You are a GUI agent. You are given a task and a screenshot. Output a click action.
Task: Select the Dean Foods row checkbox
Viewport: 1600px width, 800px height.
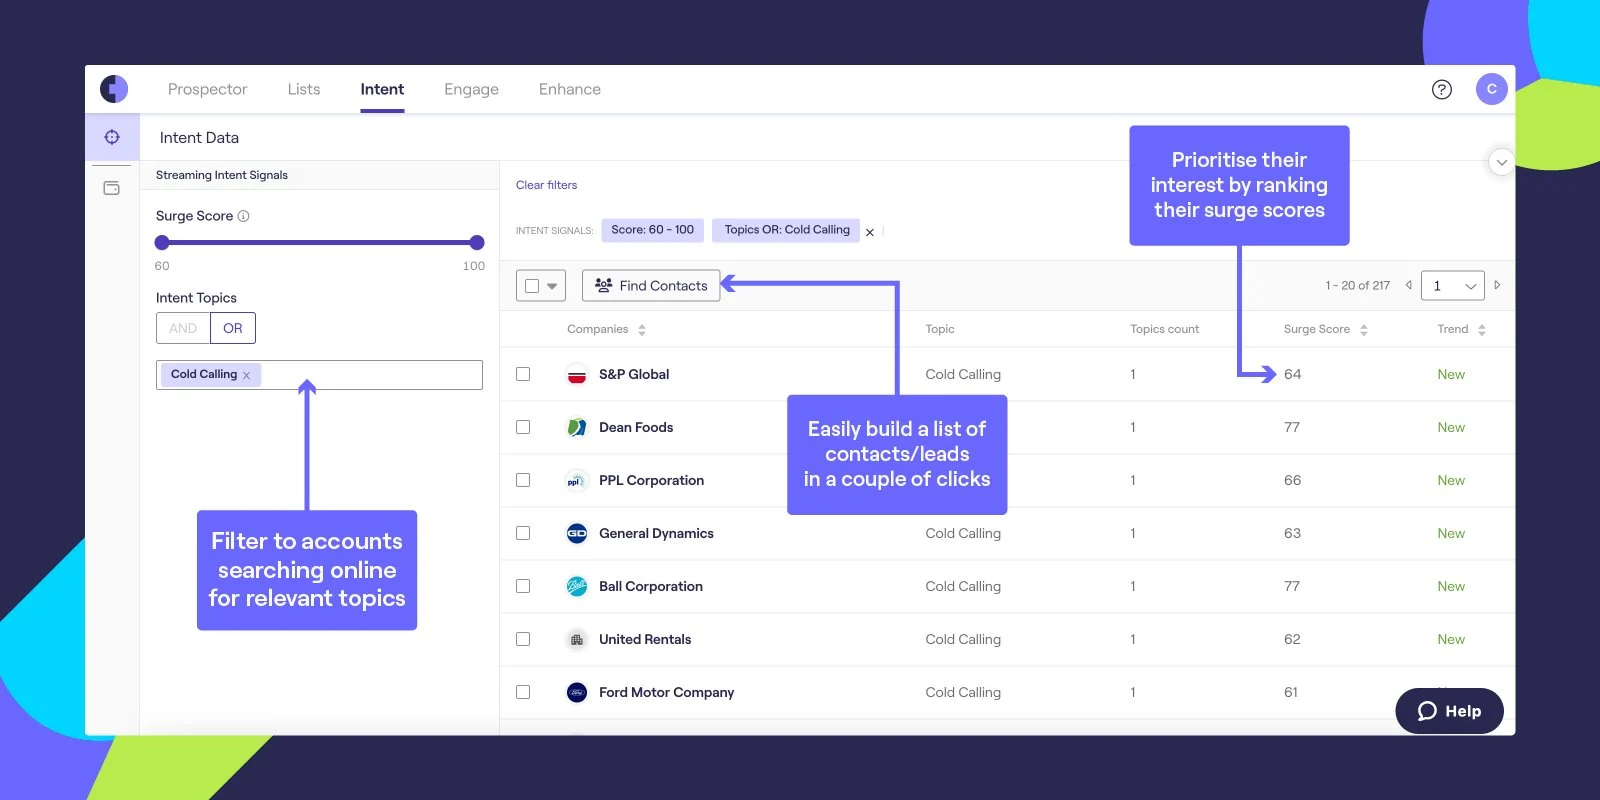(x=523, y=427)
